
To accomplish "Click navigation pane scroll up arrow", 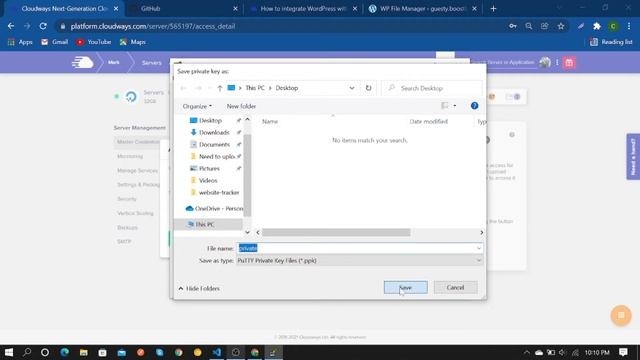I will coord(247,120).
